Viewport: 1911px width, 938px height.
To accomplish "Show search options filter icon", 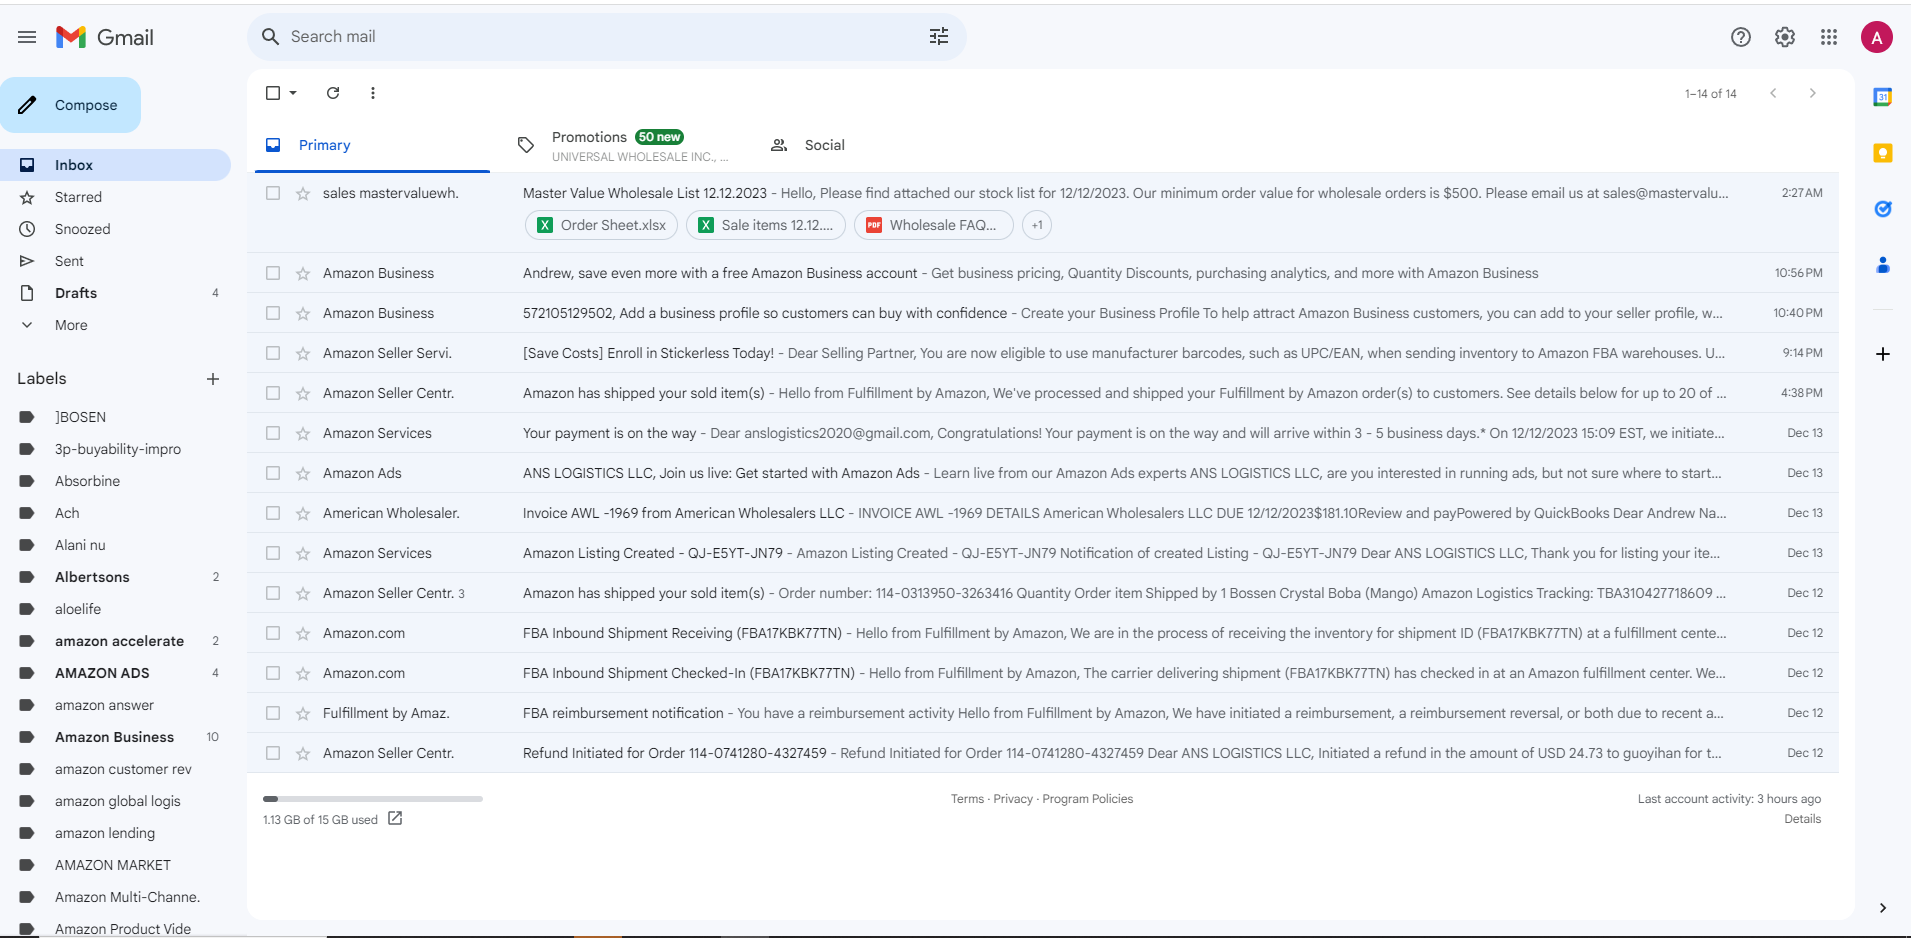I will [939, 37].
